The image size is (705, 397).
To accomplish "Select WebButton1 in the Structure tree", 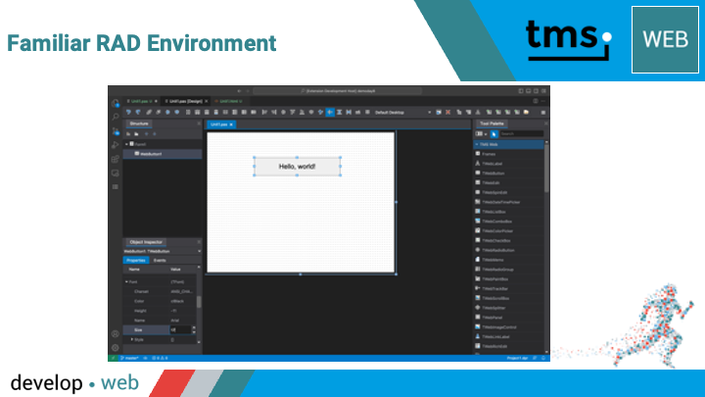I will [151, 154].
